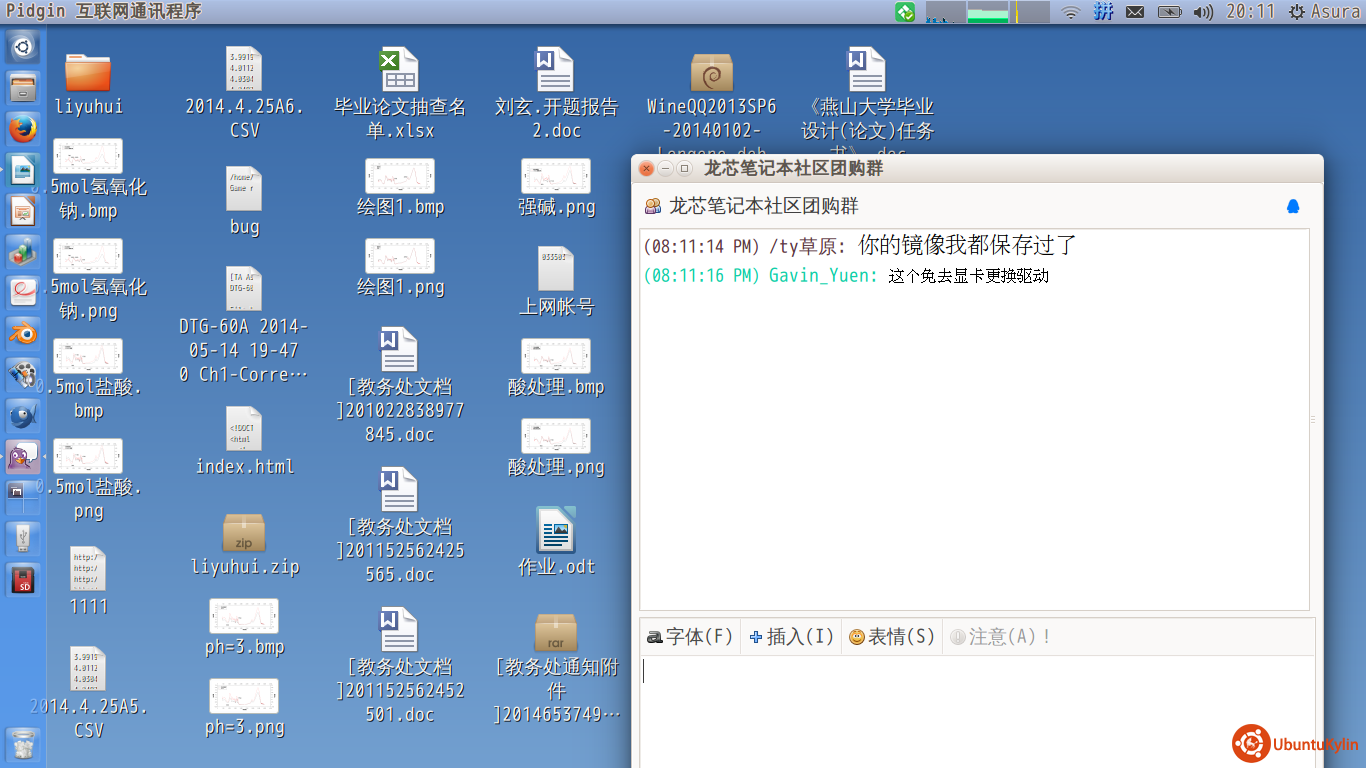Click the blue QQ penguin protocol icon
Screen dimensions: 1366x768
coord(1292,206)
